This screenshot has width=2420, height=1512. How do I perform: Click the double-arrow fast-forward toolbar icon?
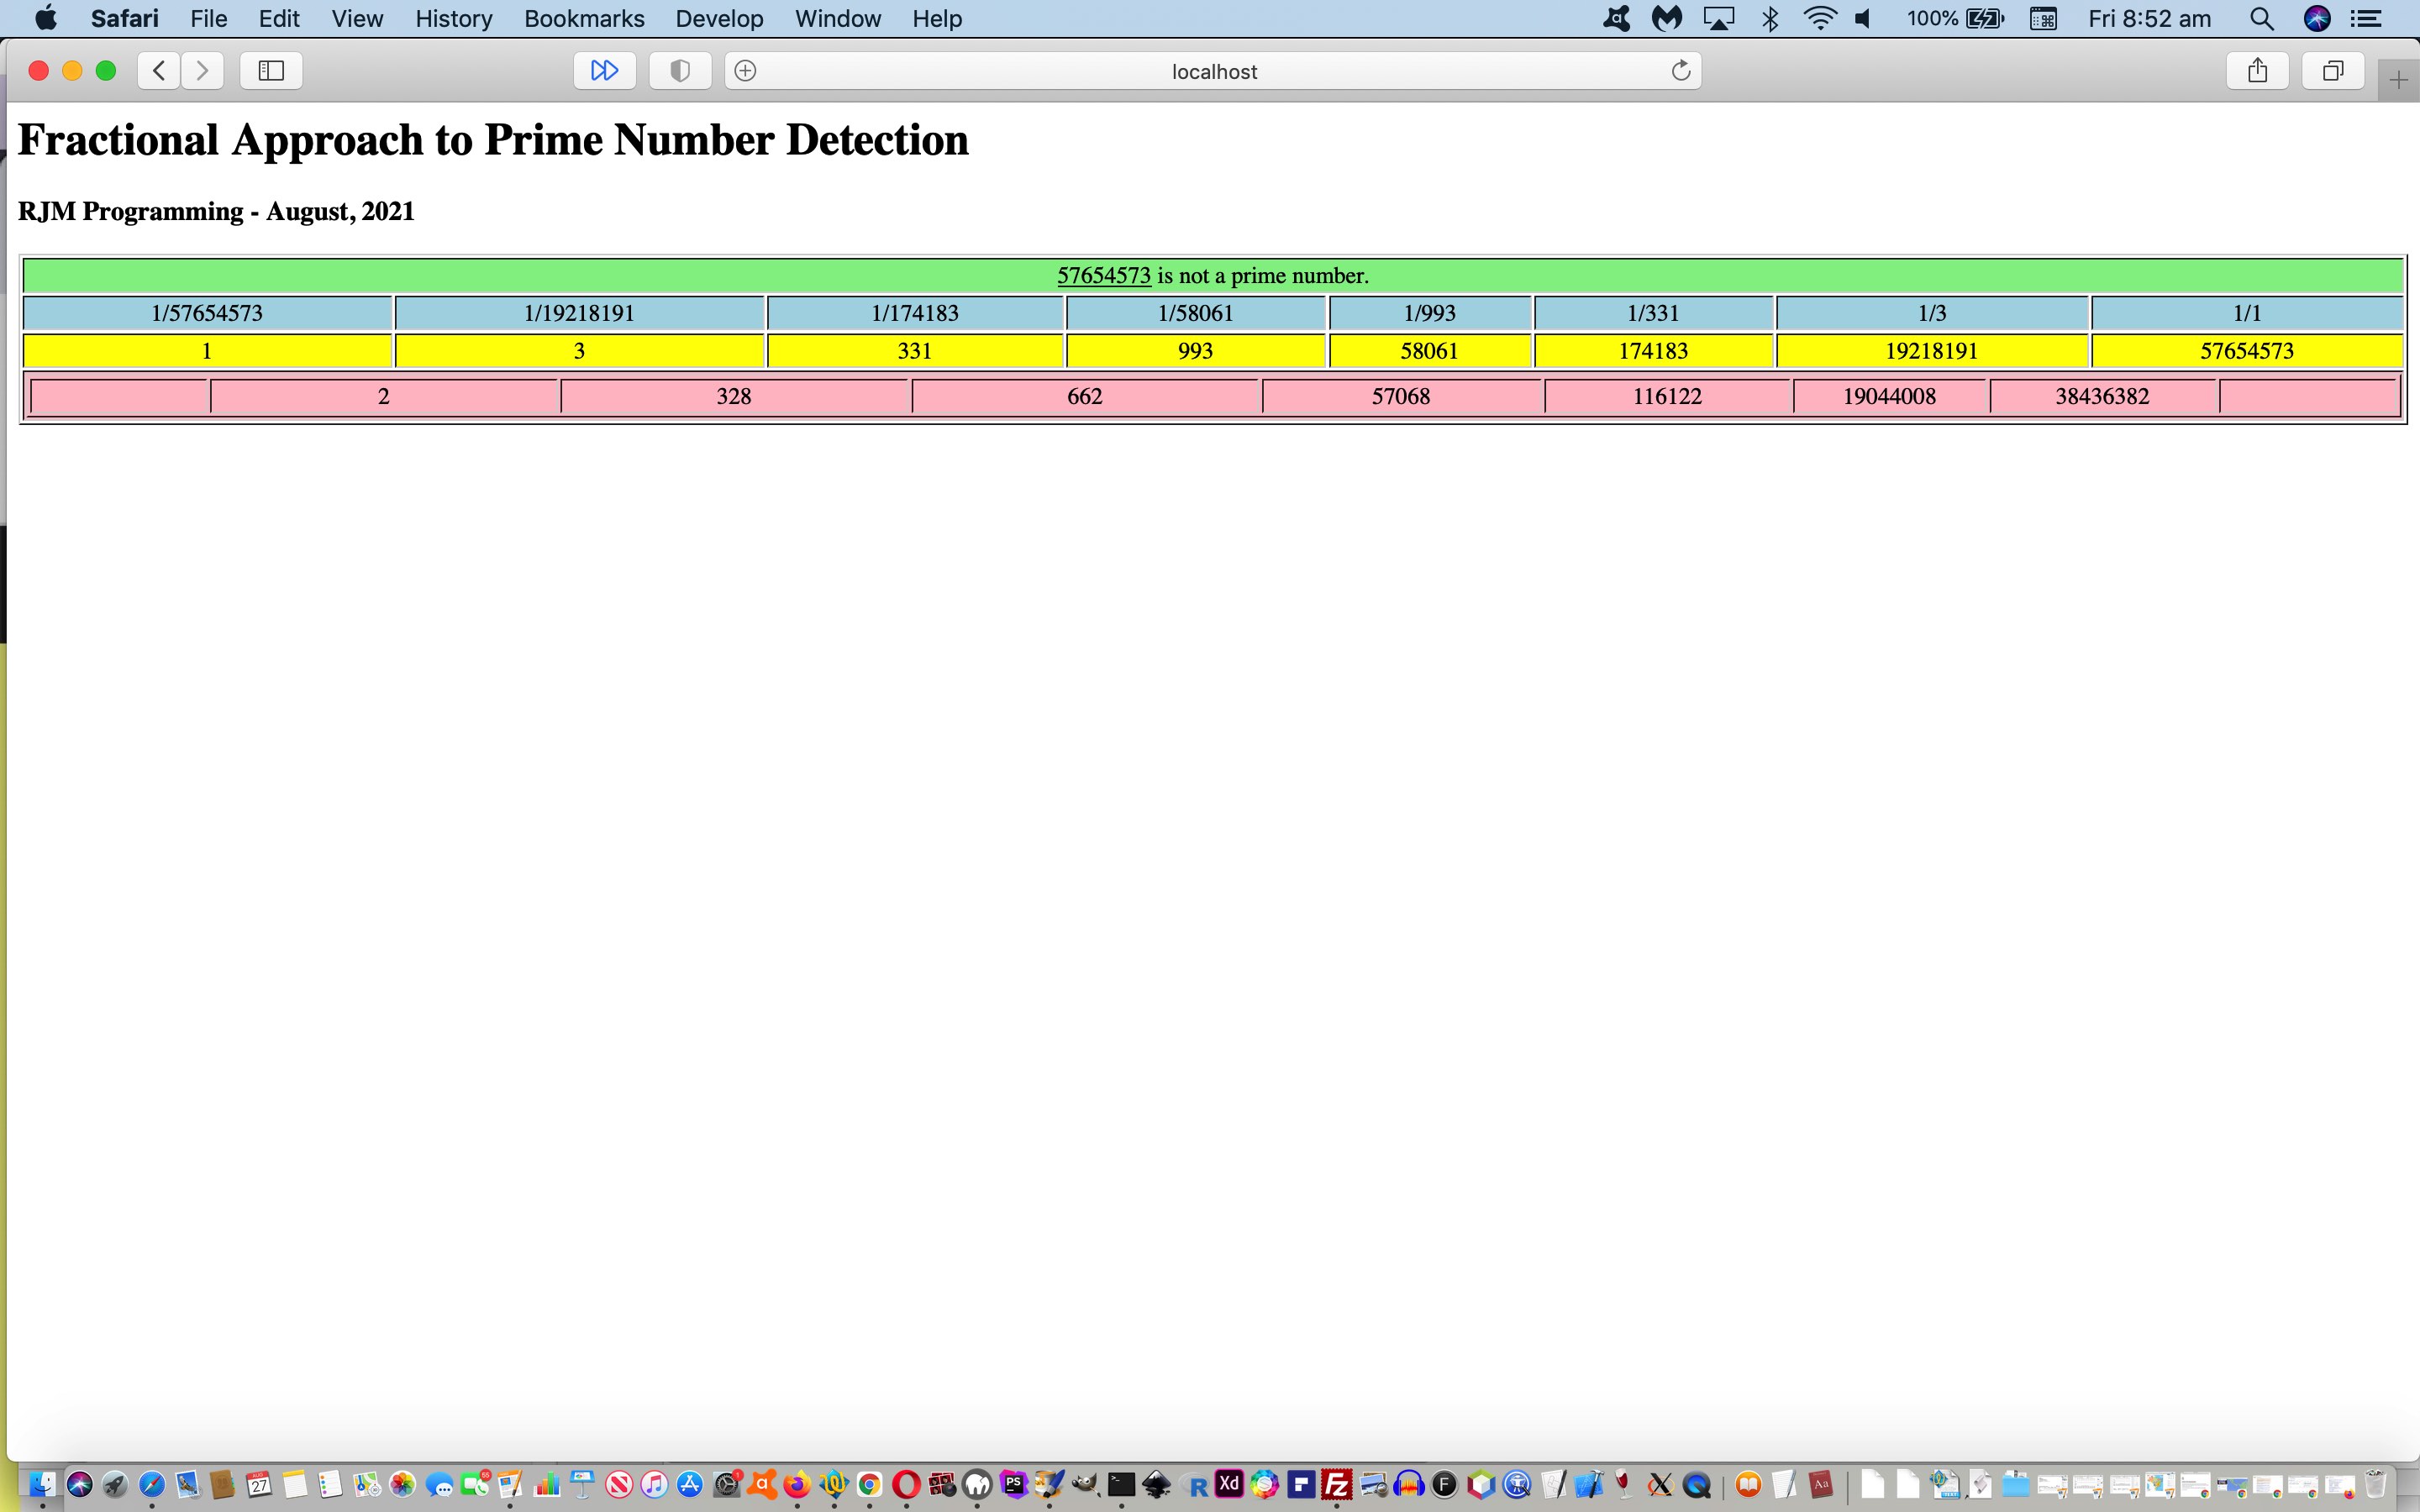click(604, 71)
